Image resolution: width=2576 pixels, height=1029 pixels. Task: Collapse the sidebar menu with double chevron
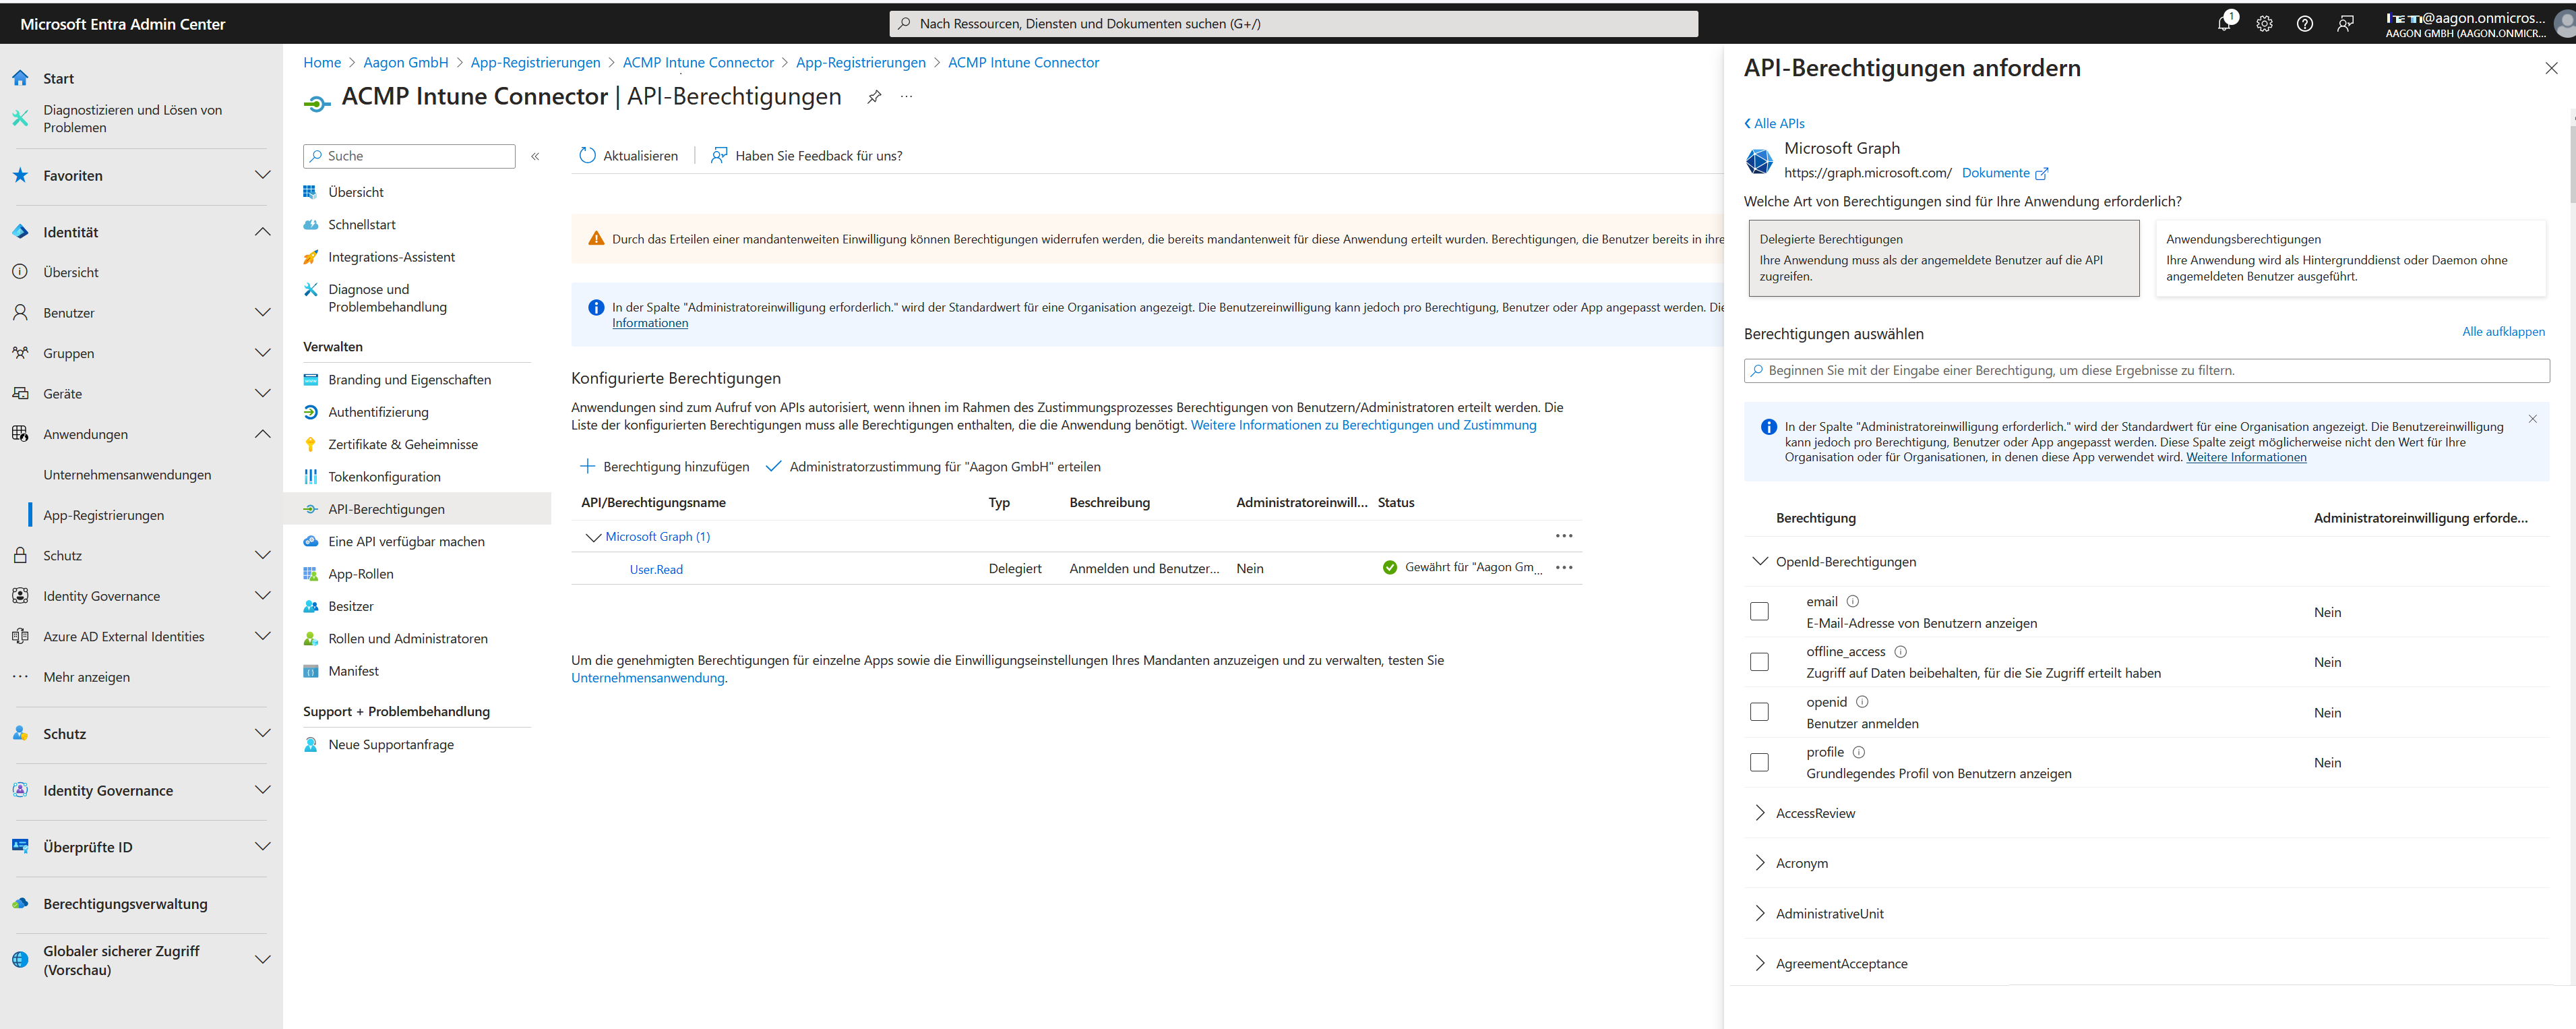(x=535, y=156)
